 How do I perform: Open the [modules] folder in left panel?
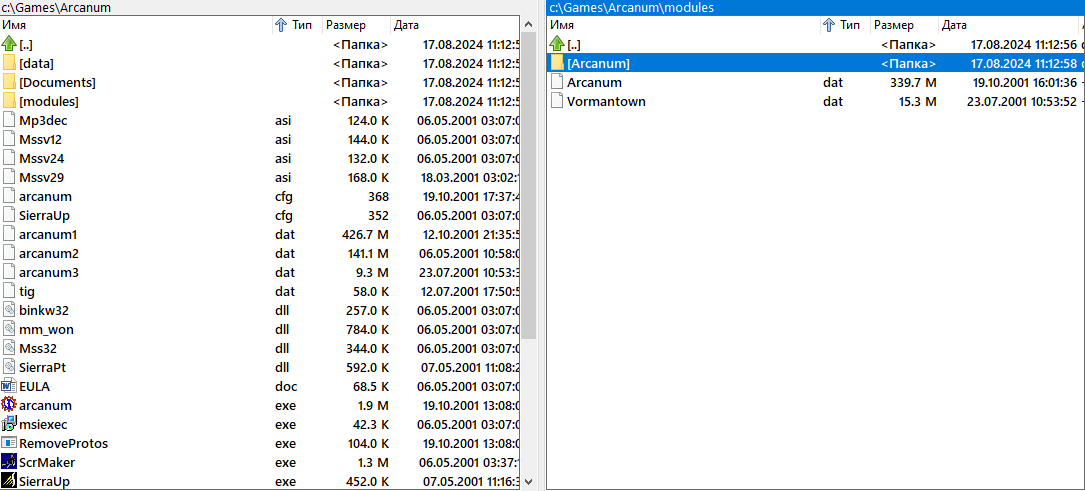(48, 101)
